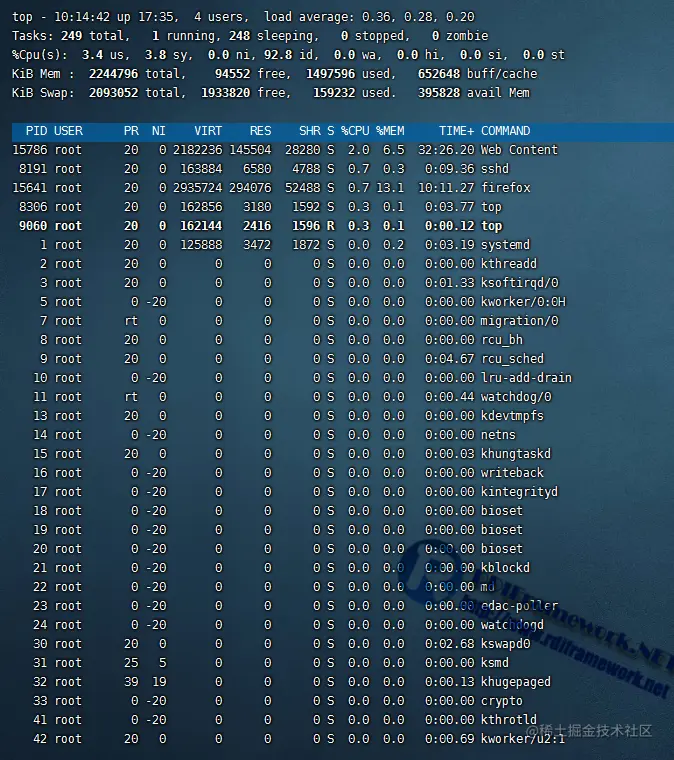Select the 'kthrotld' process

[x=509, y=720]
